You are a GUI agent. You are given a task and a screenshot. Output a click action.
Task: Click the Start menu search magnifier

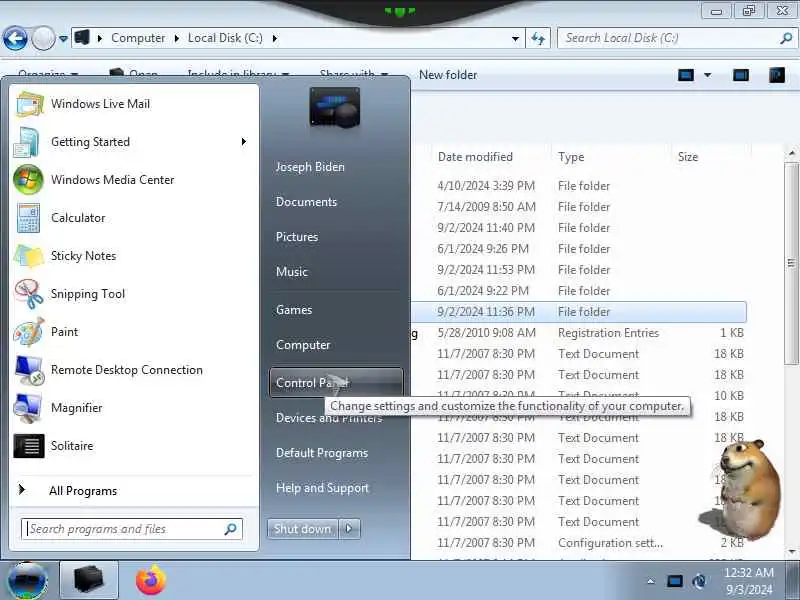tap(231, 529)
